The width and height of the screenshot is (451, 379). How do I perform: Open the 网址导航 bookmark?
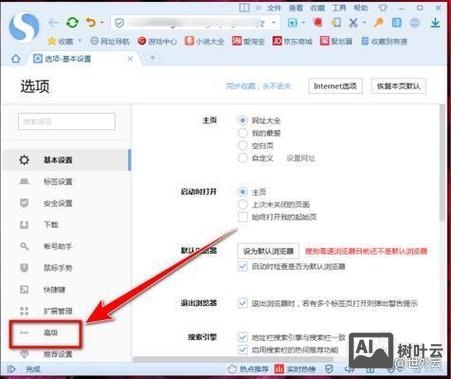(x=110, y=41)
